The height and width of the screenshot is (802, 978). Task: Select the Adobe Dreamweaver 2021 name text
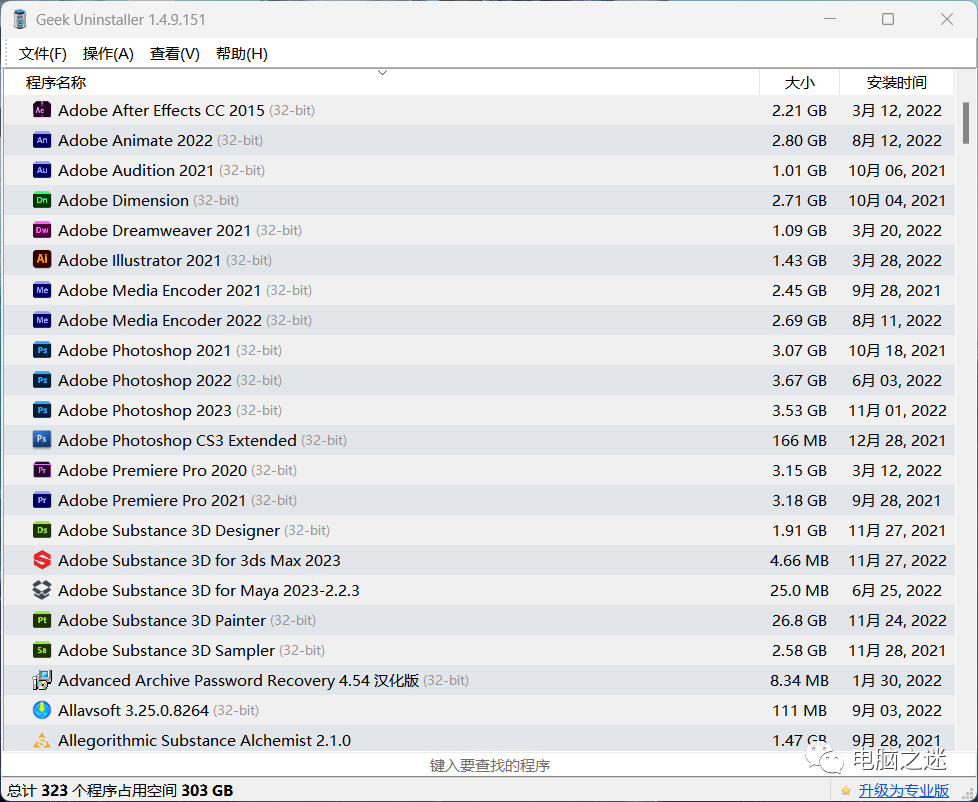point(155,230)
